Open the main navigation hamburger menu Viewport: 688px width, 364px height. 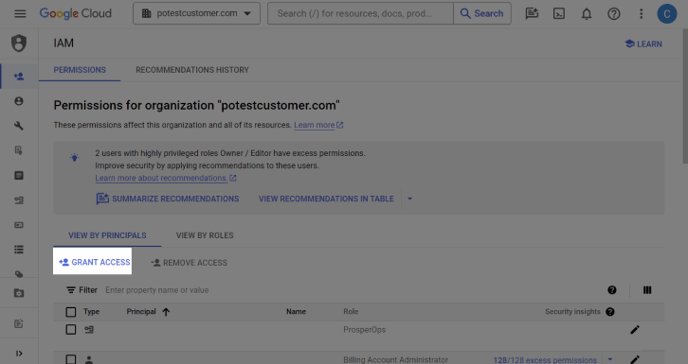[20, 14]
